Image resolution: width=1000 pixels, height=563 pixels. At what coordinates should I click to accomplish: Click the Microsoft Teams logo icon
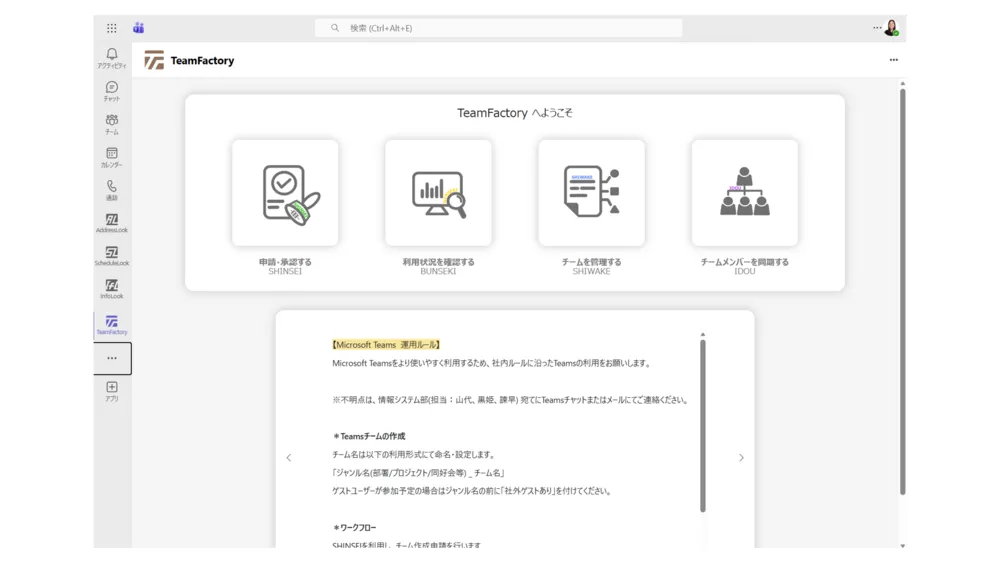(138, 28)
